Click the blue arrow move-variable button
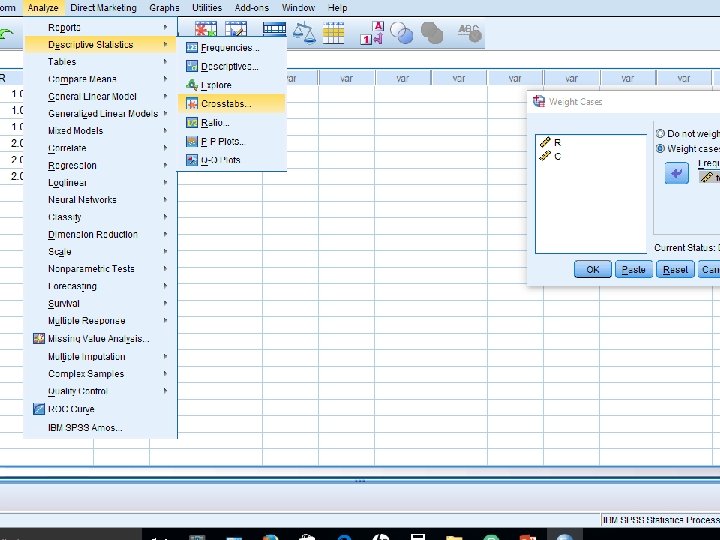Screen dimensions: 720x540 (x=677, y=173)
